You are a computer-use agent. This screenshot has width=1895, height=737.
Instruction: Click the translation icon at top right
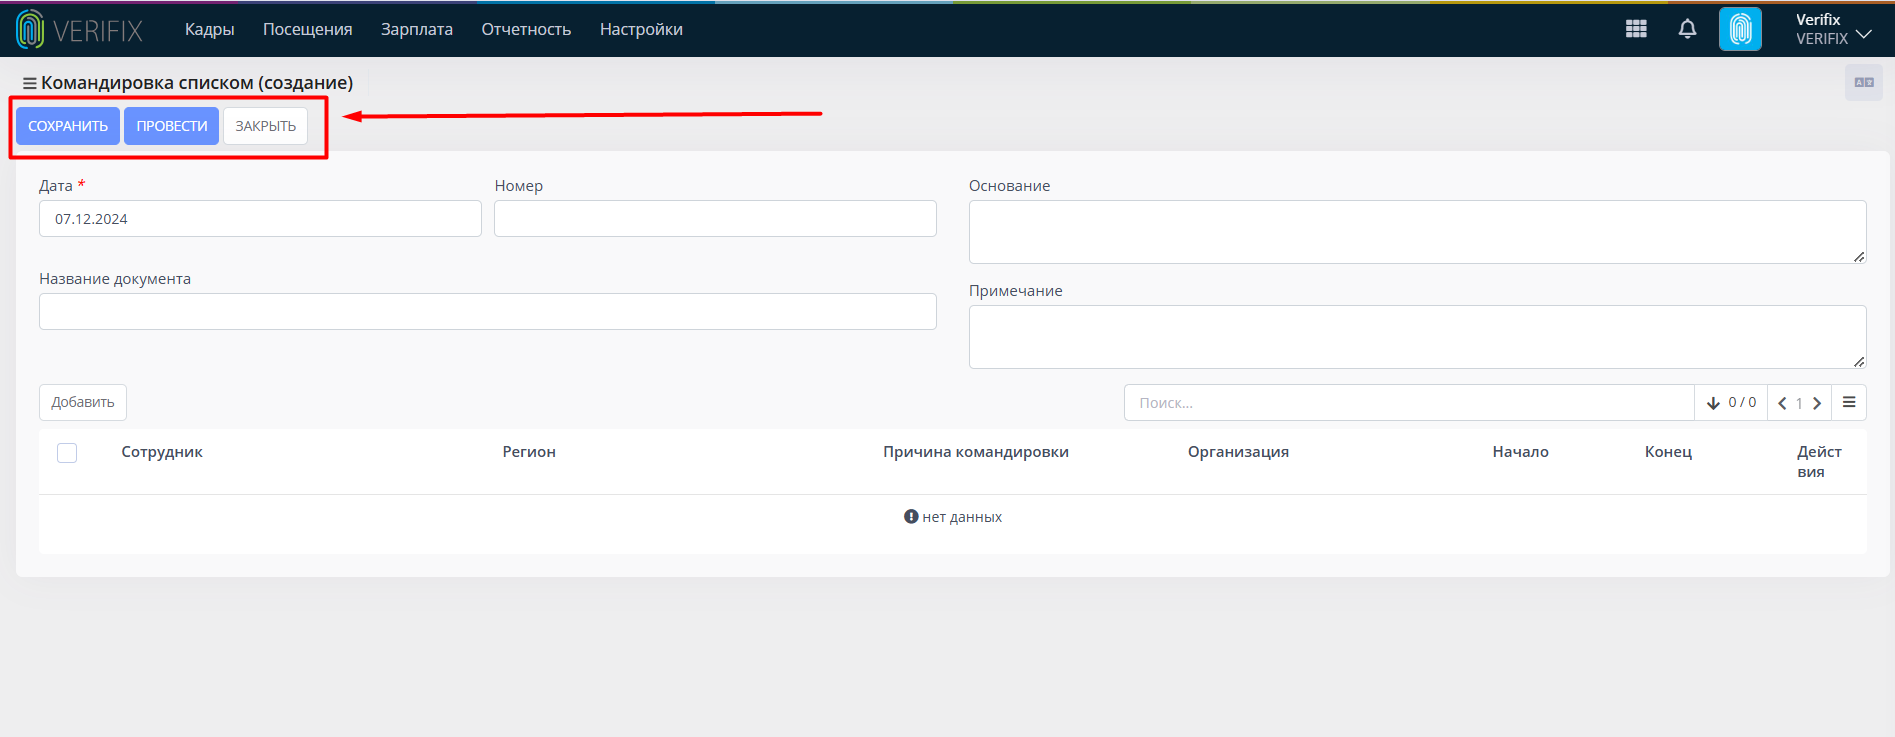[1864, 82]
